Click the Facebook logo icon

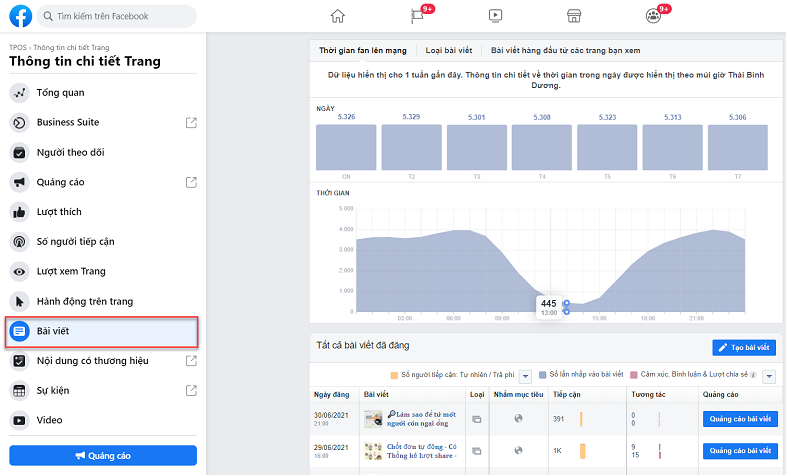(x=17, y=16)
